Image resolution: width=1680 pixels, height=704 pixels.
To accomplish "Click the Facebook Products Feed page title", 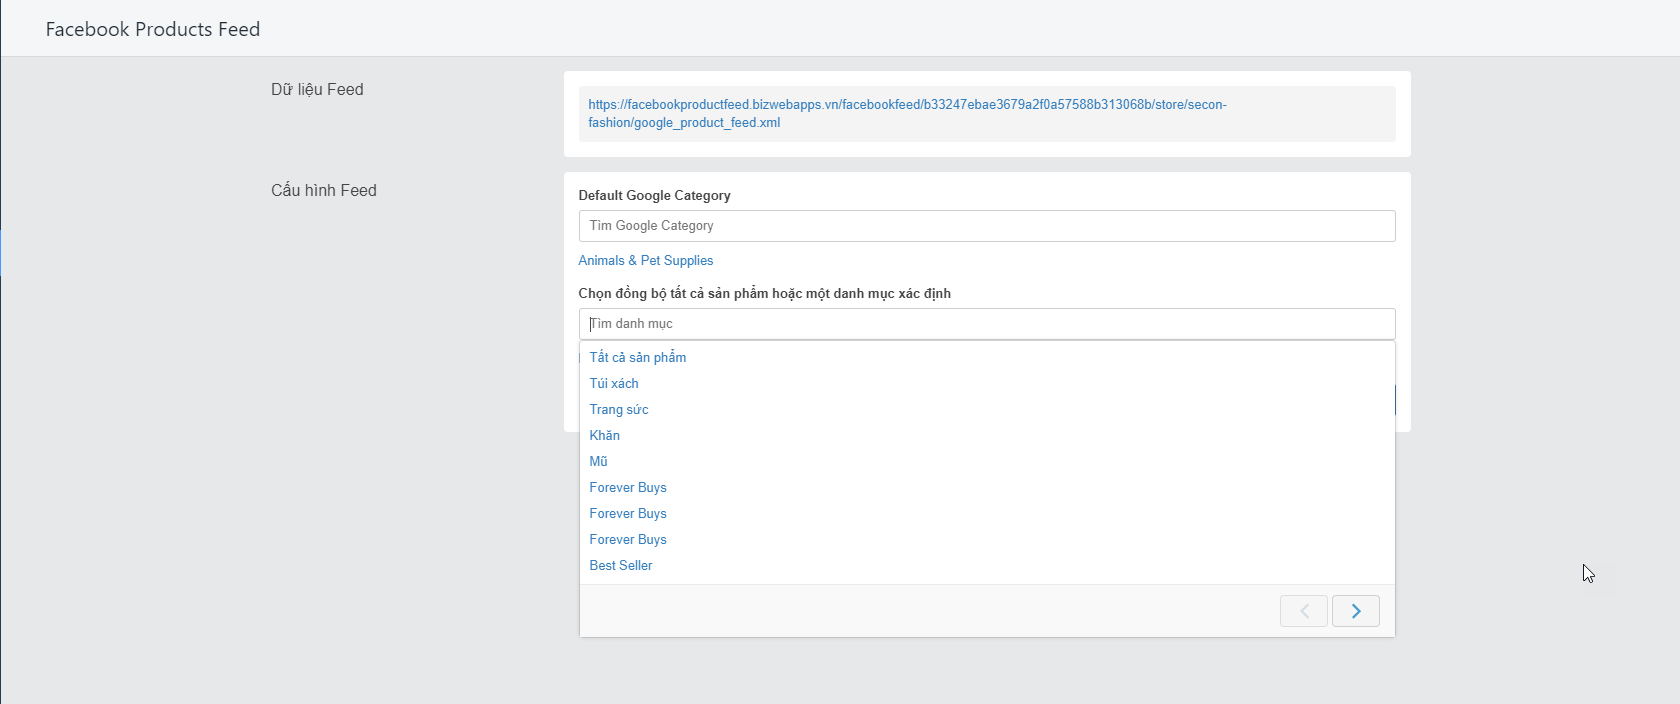I will click(x=153, y=29).
